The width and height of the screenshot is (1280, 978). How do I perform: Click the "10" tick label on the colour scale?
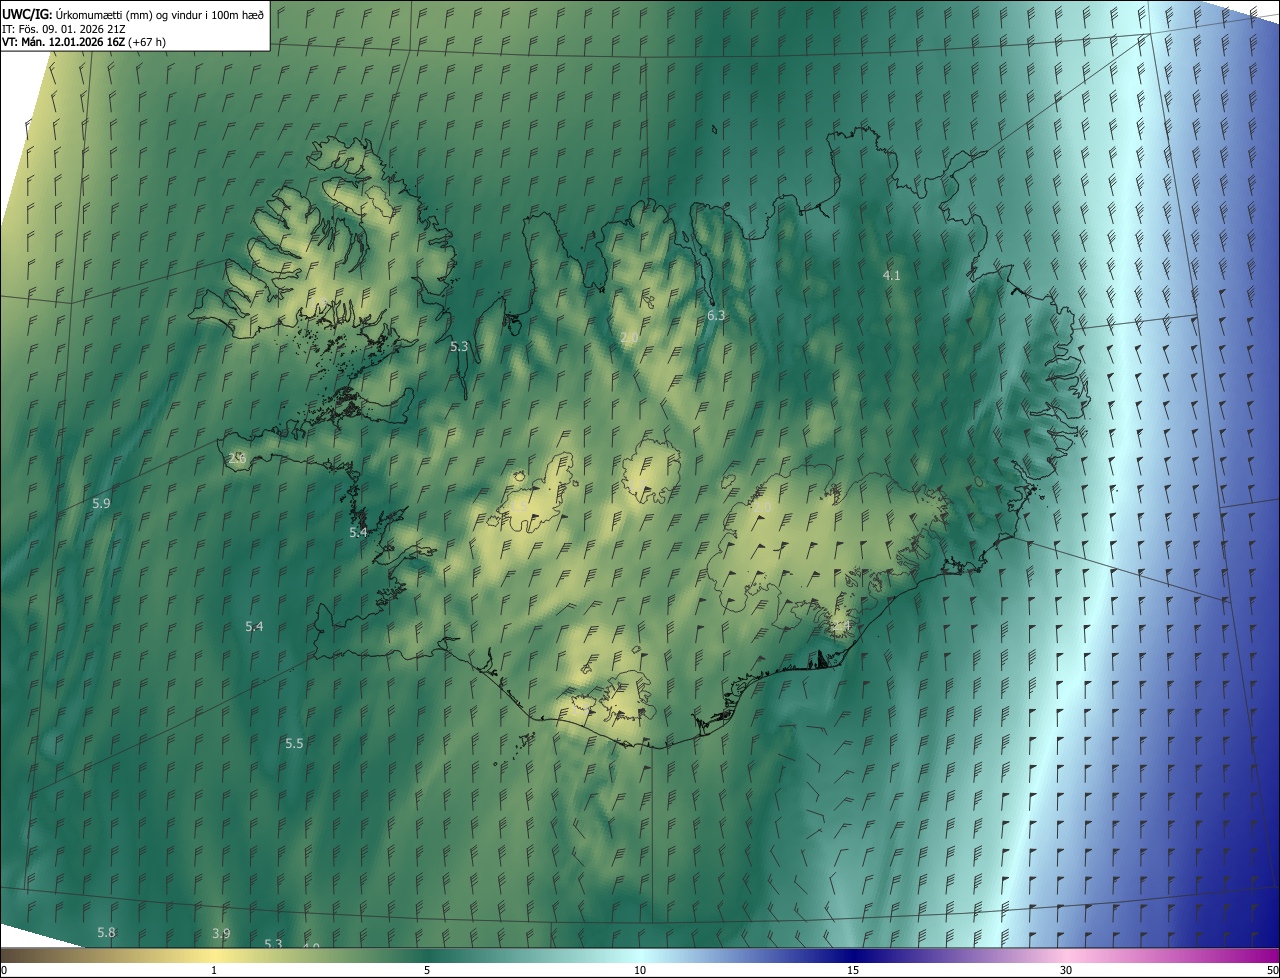tap(640, 970)
